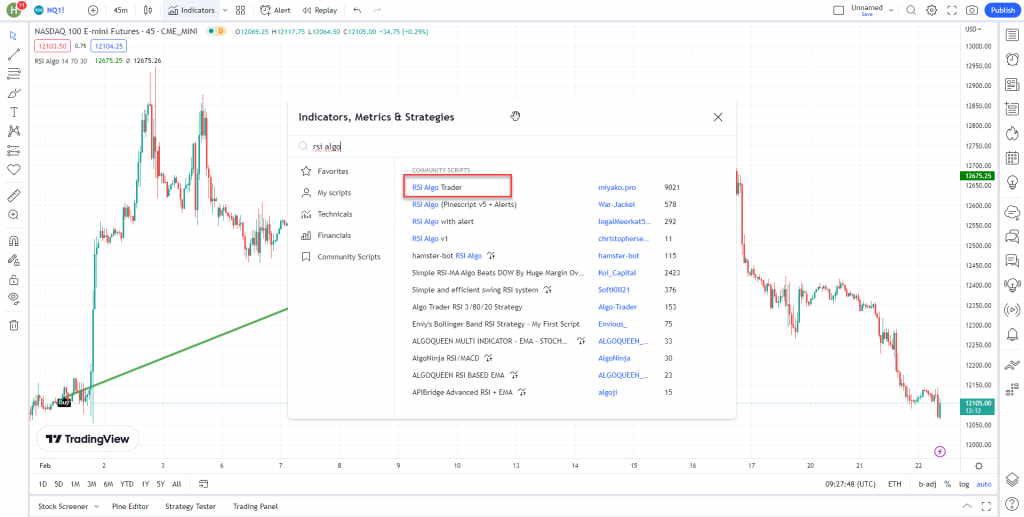Expand the favorite indicators dropdown arrow
Viewport: 1024px width, 517px height.
pyautogui.click(x=225, y=10)
